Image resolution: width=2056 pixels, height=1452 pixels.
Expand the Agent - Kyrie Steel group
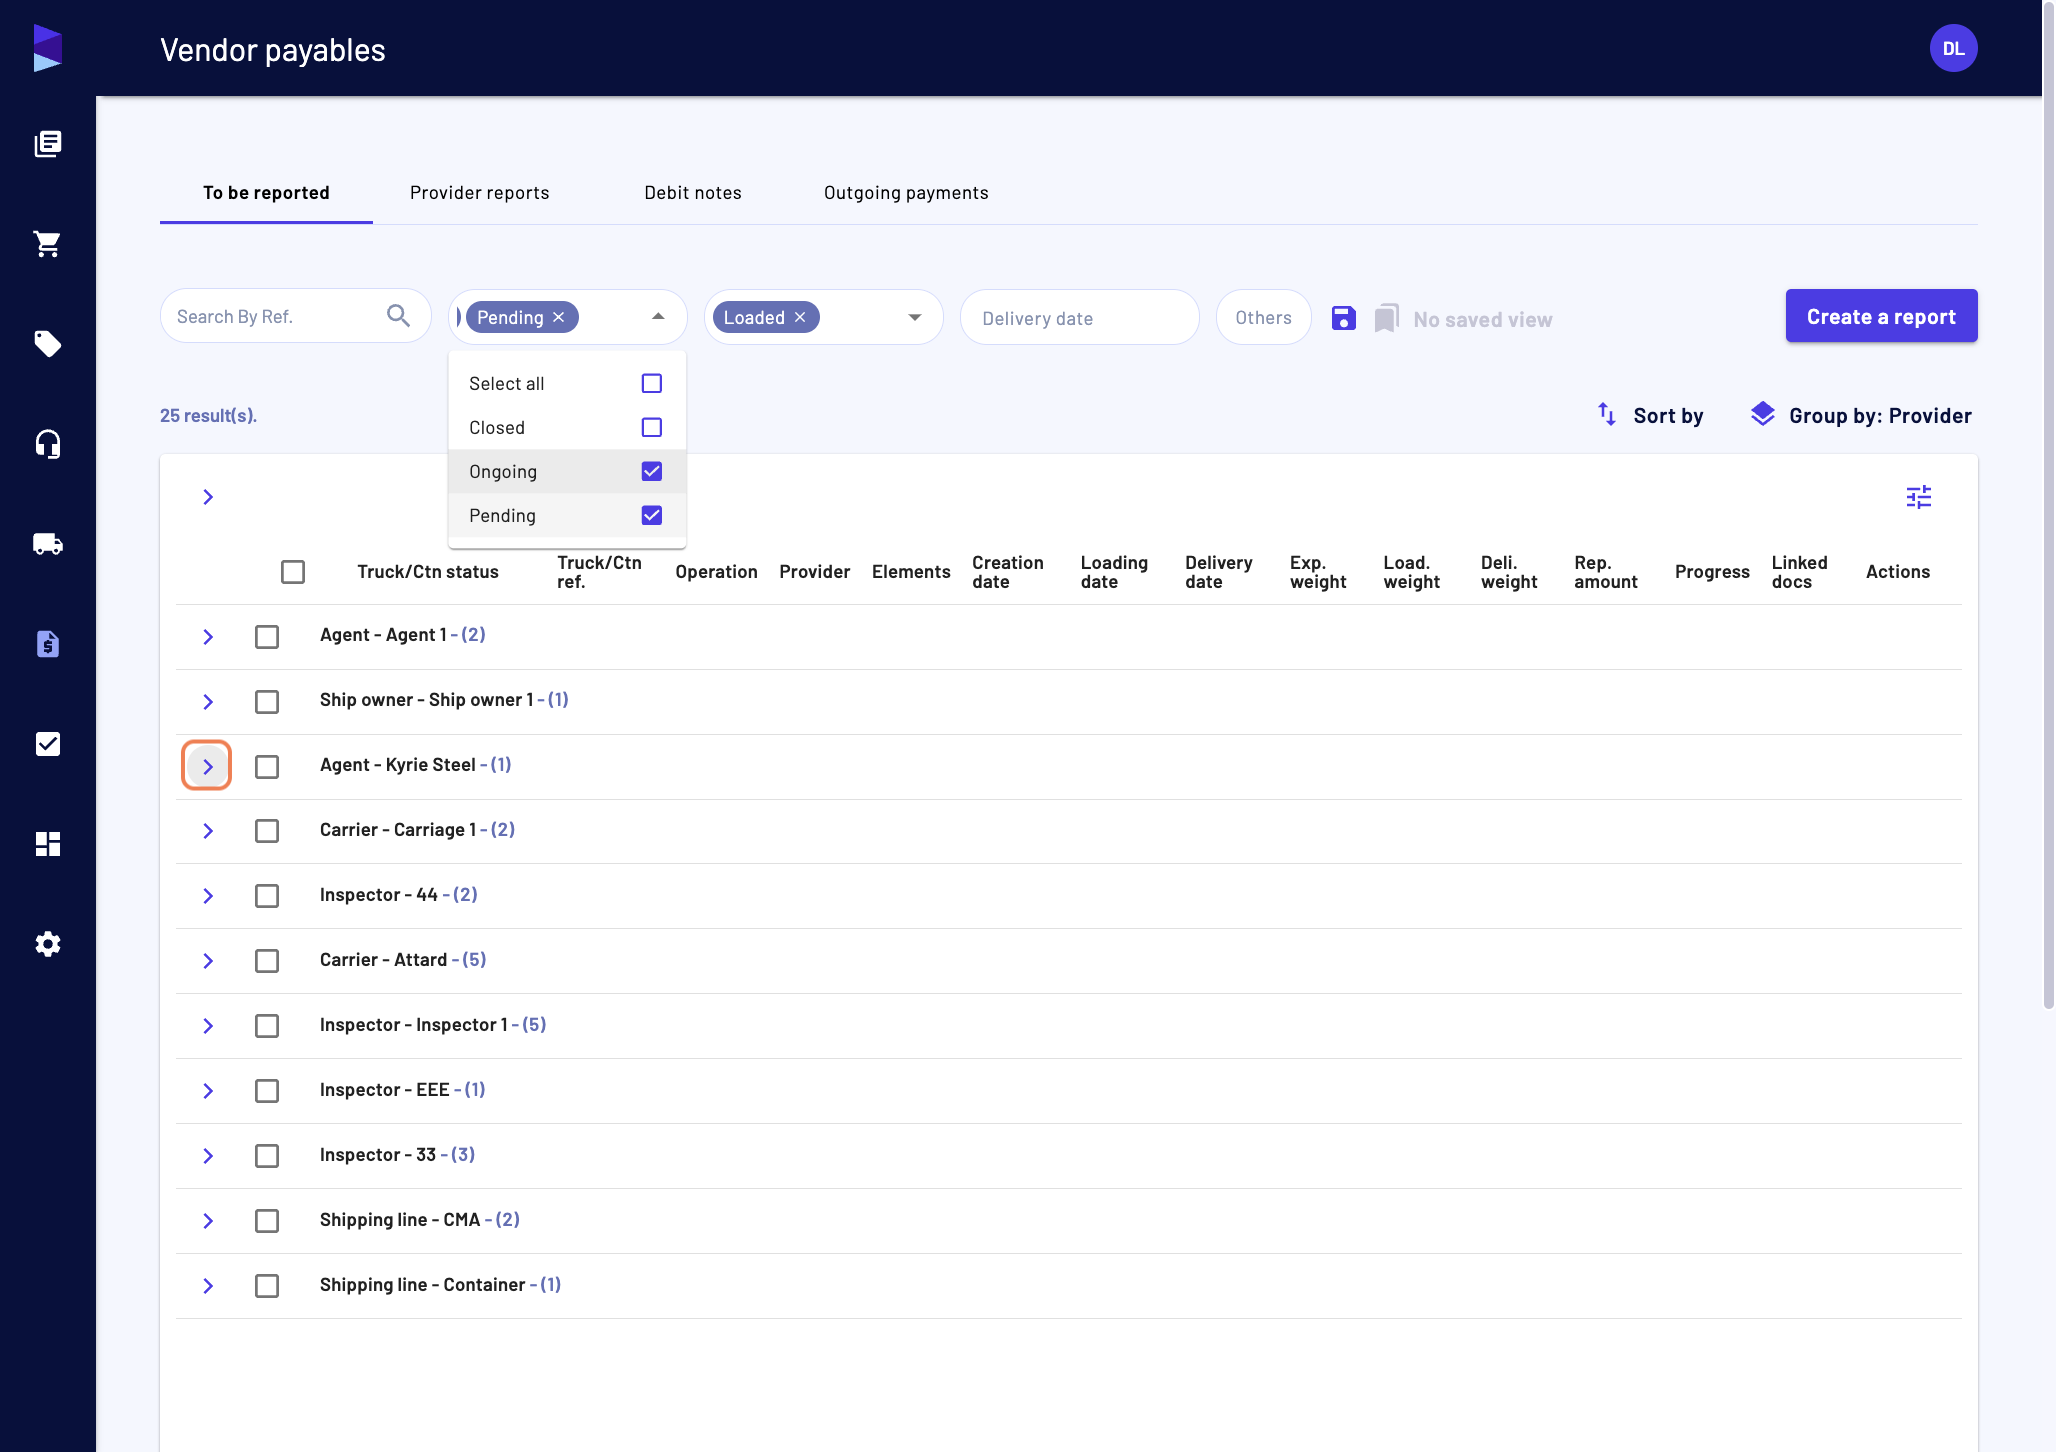click(208, 767)
